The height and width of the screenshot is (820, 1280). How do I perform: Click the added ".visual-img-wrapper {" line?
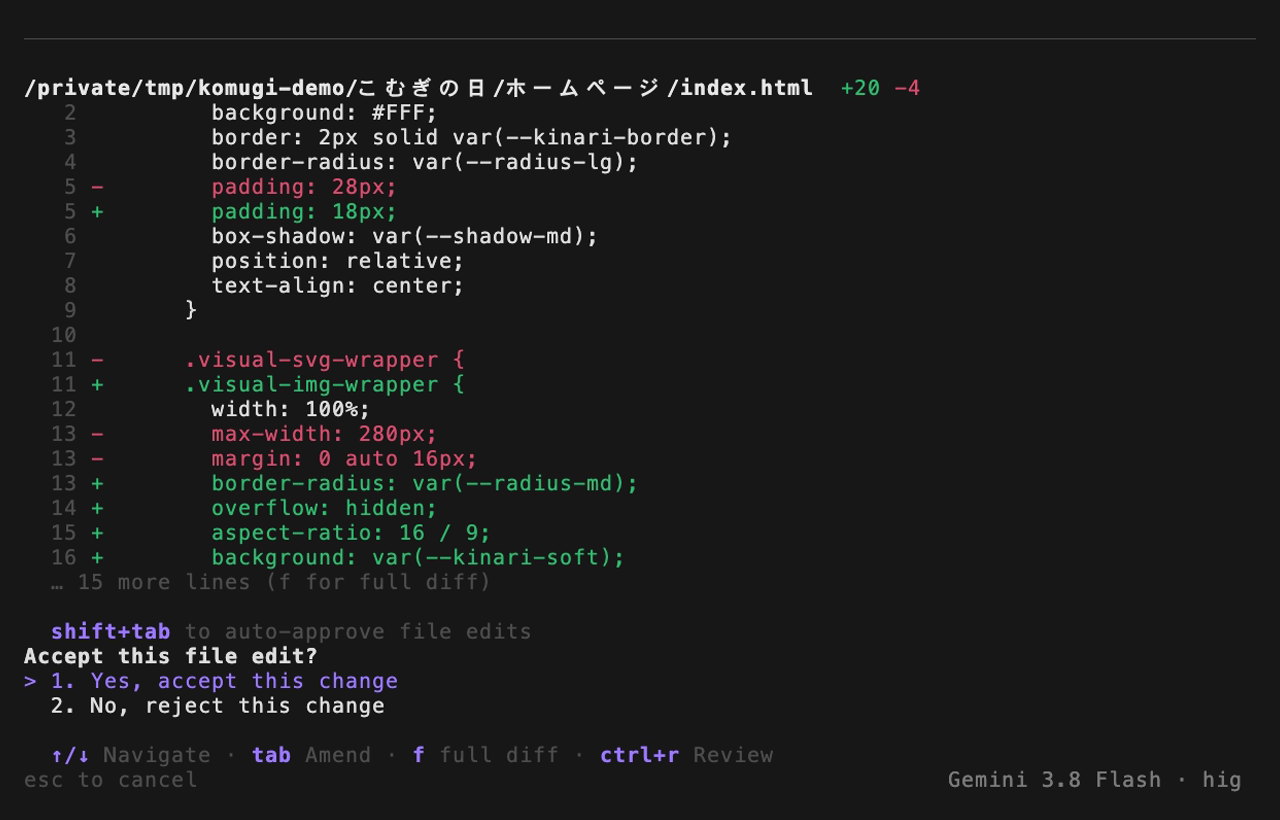pyautogui.click(x=324, y=385)
